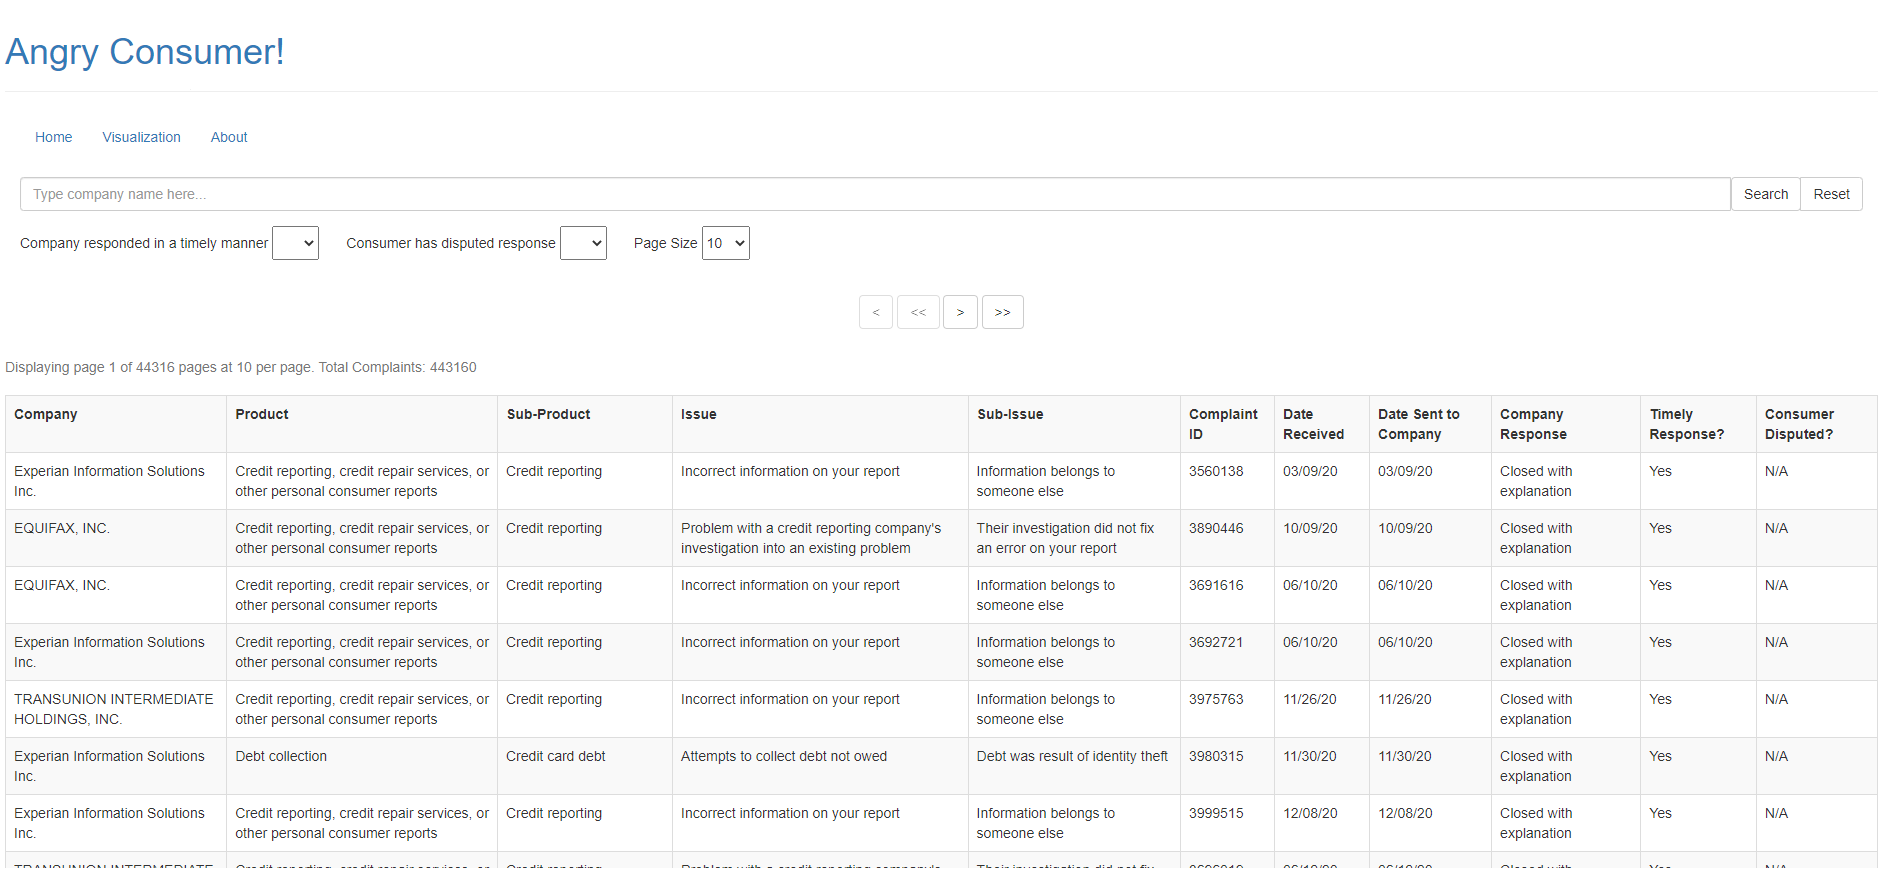This screenshot has width=1885, height=869.
Task: Open the Angry Consumer! title link
Action: coord(145,52)
